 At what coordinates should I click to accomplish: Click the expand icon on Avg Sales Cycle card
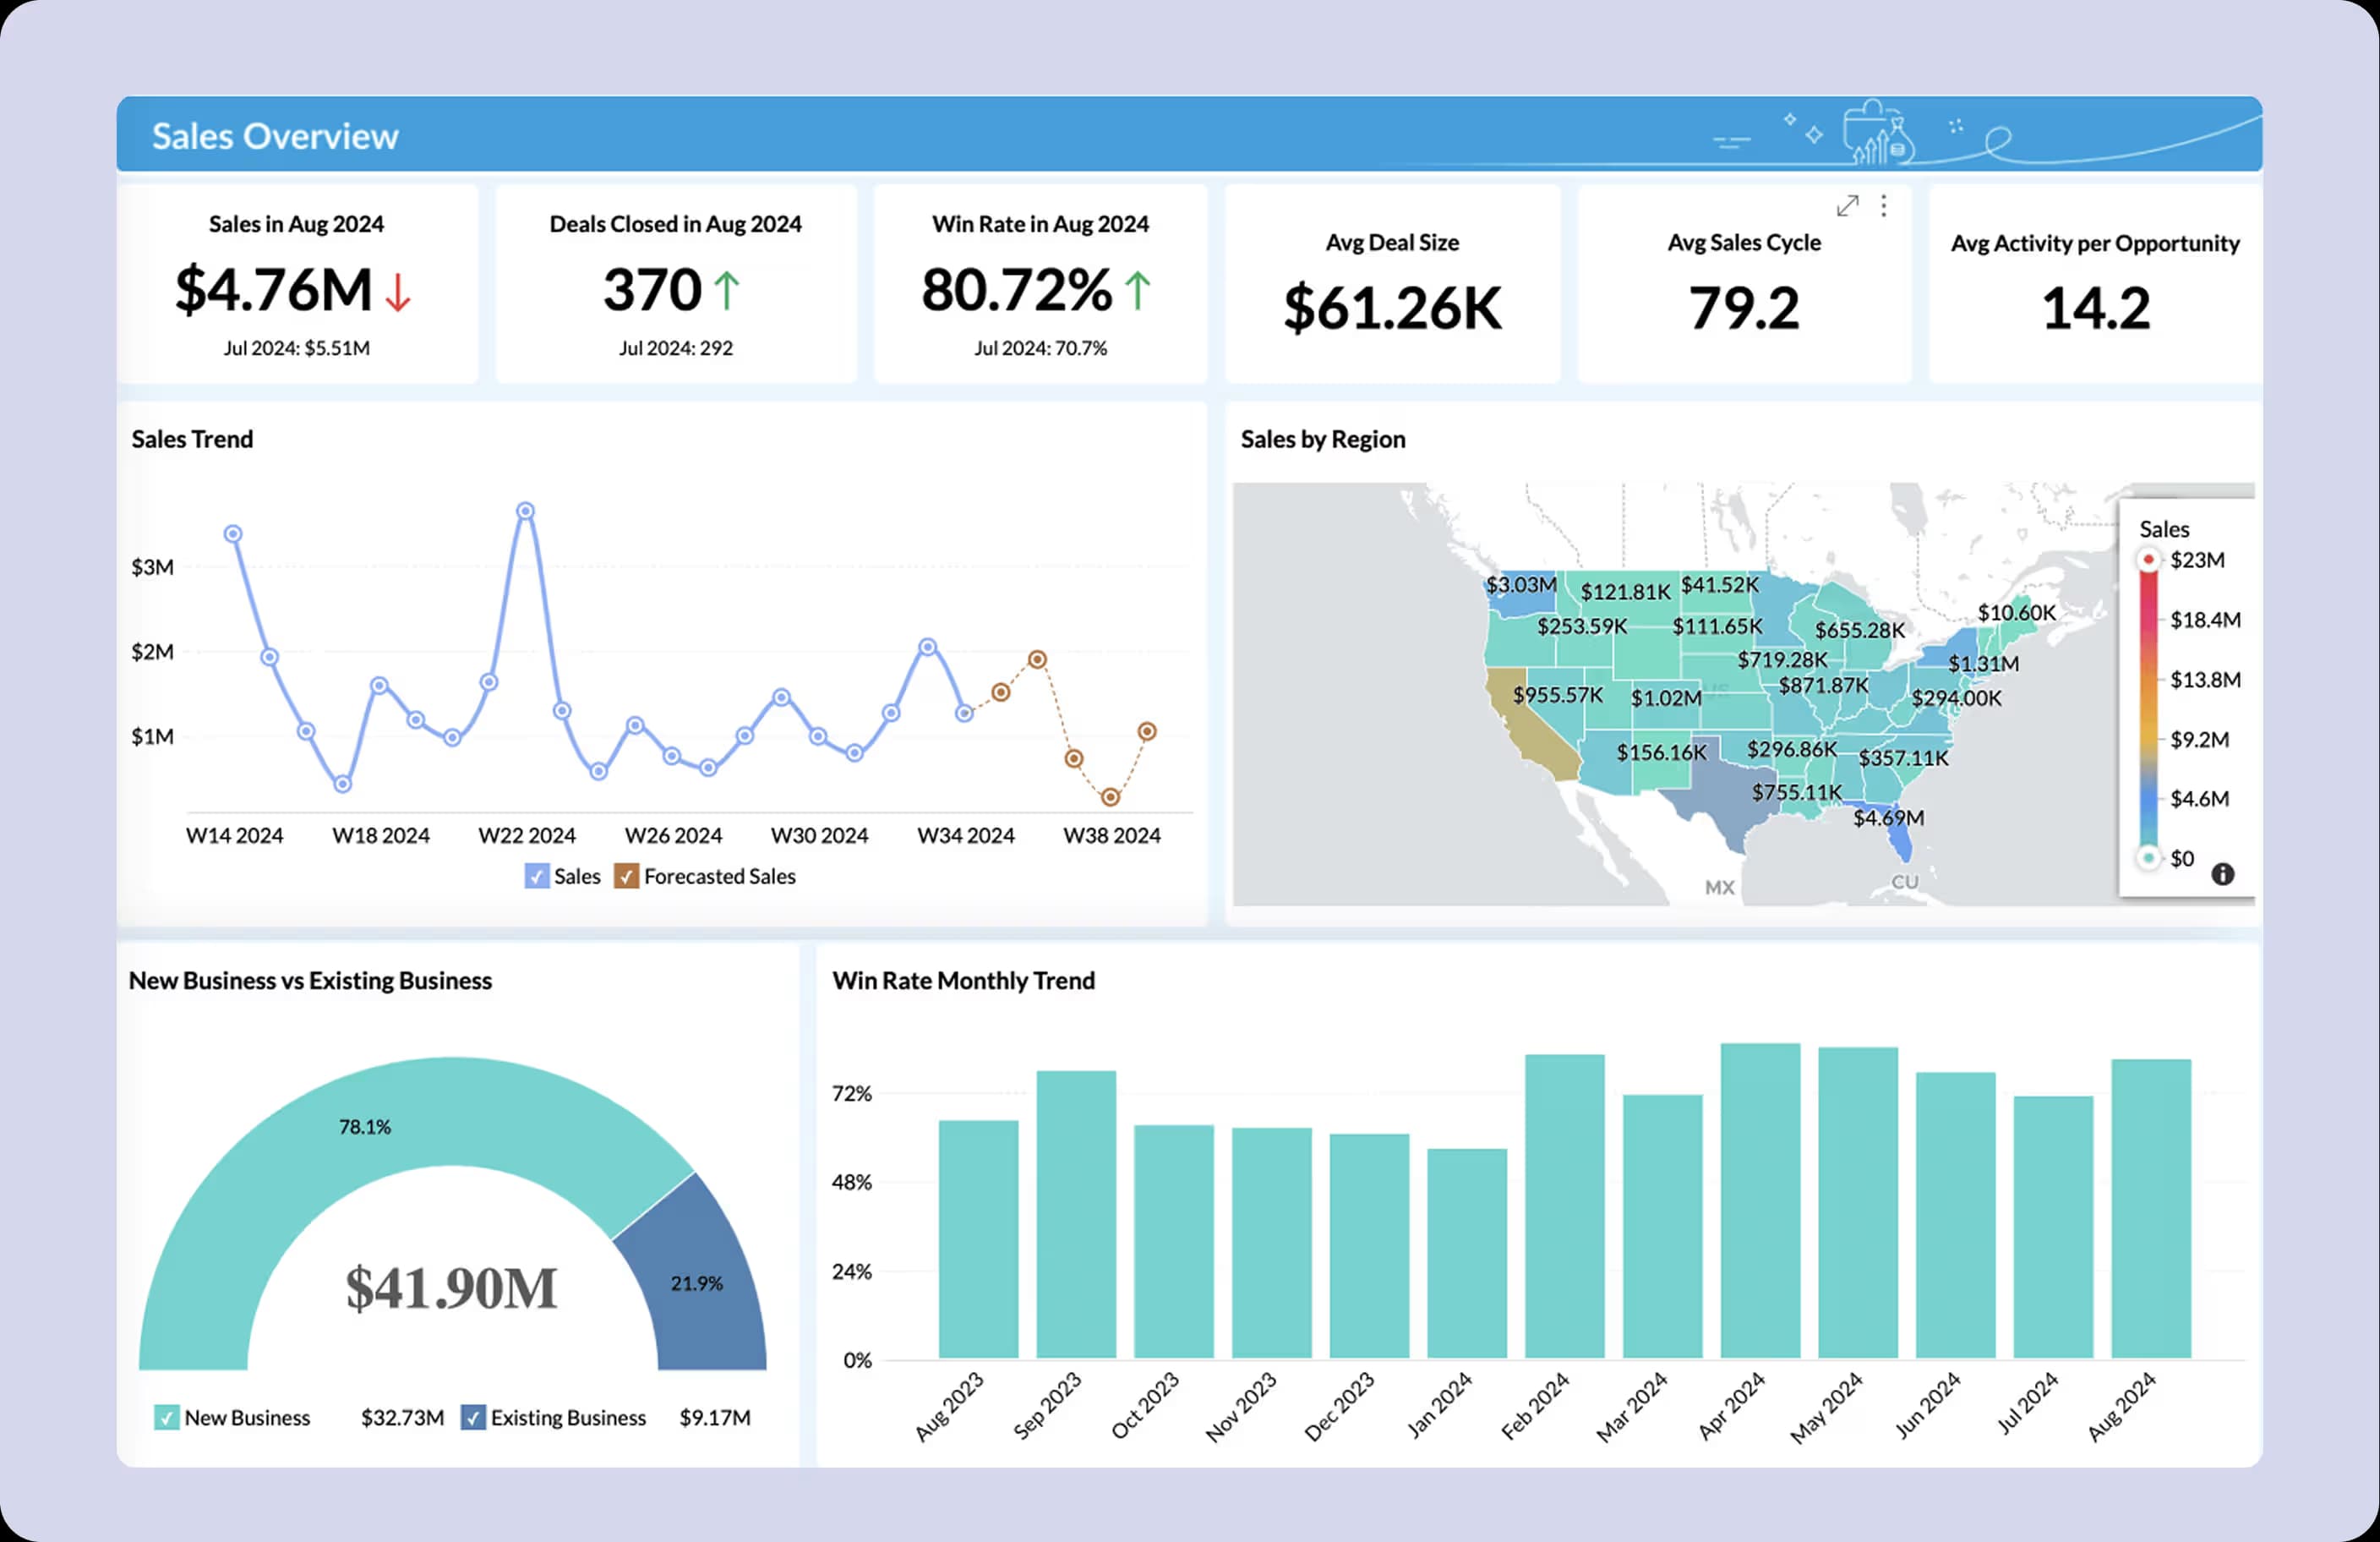click(x=1847, y=206)
